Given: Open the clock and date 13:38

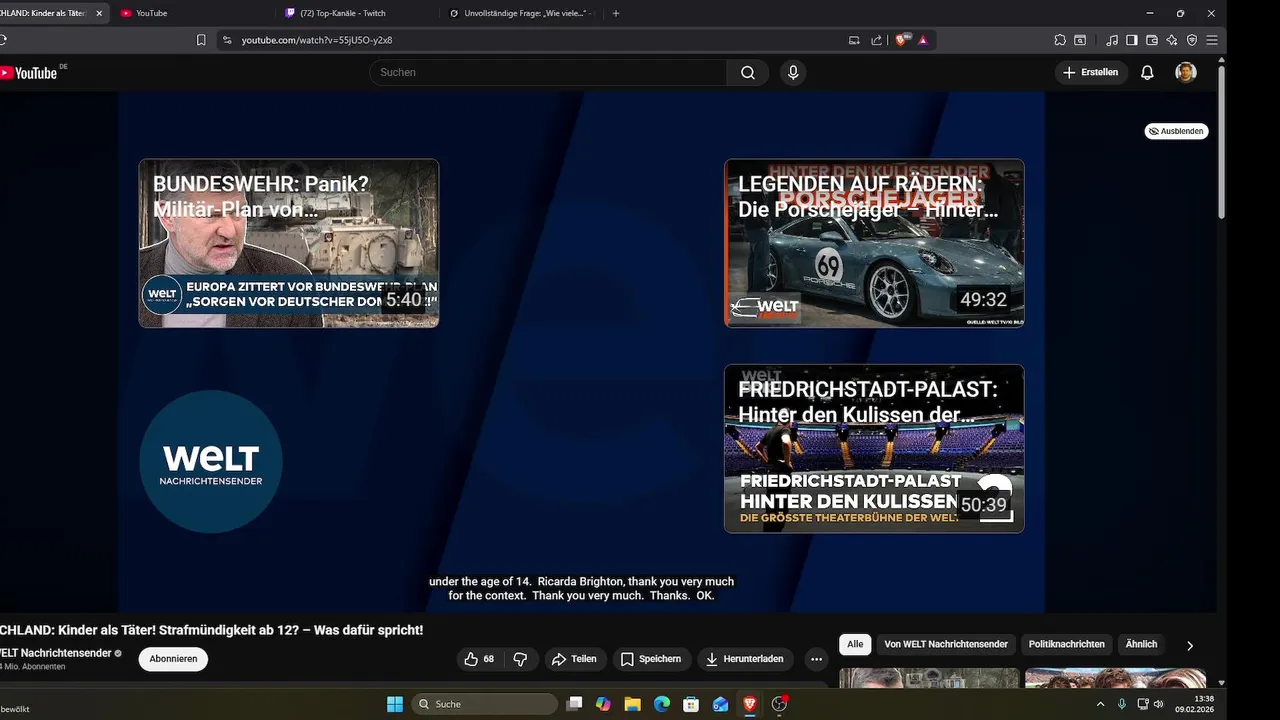Looking at the screenshot, I should tap(1194, 704).
